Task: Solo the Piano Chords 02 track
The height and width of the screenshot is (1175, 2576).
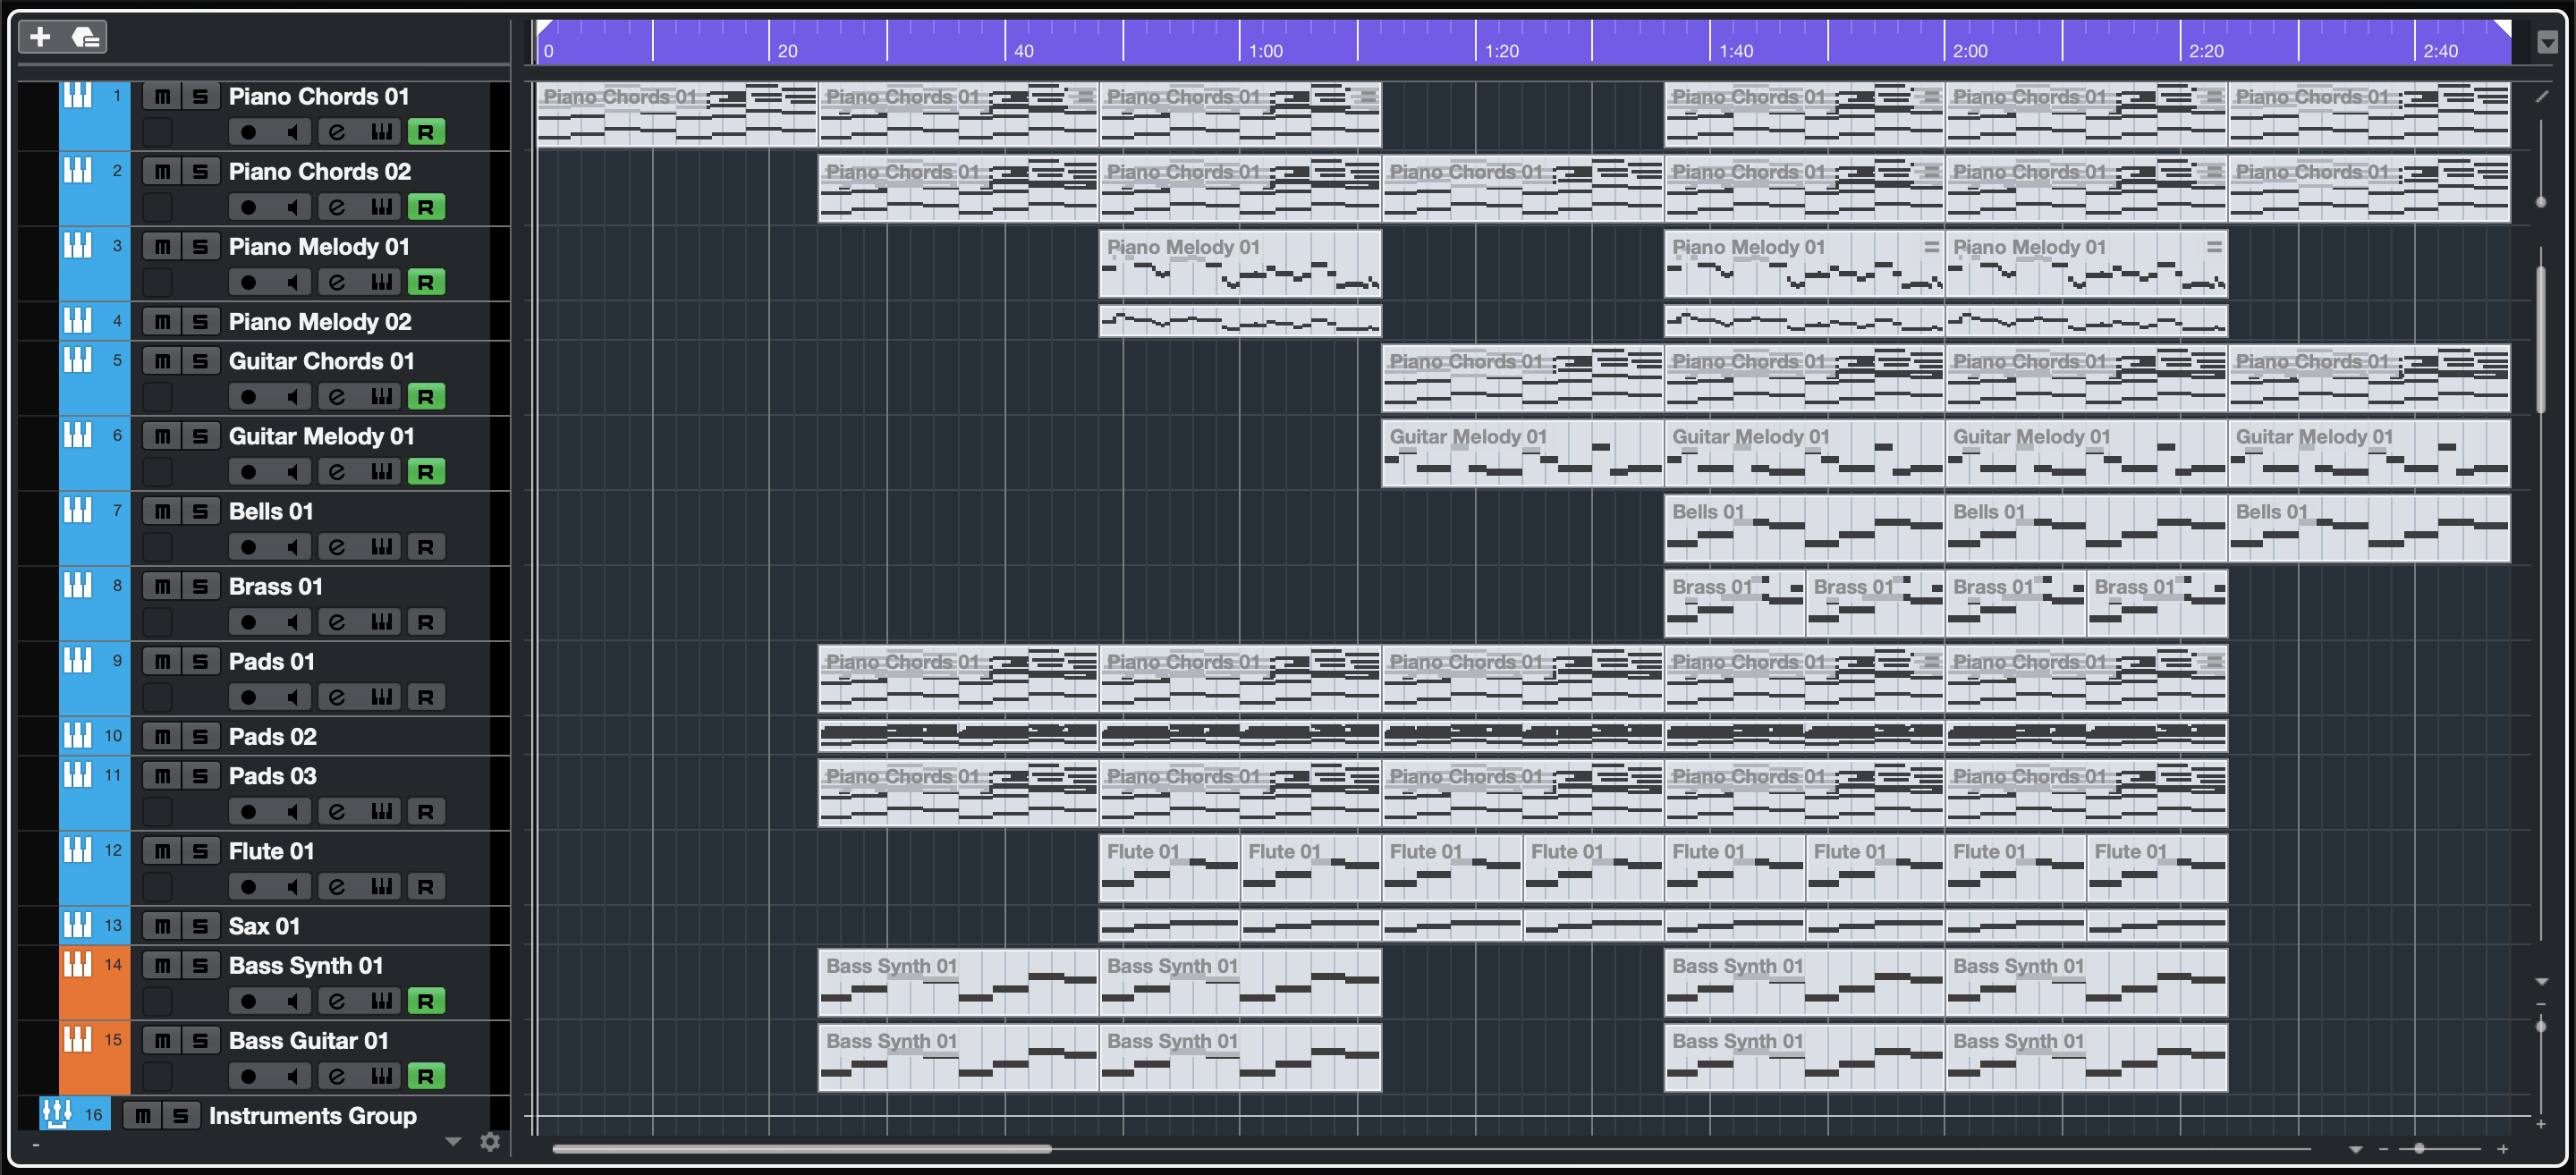Action: click(x=200, y=171)
